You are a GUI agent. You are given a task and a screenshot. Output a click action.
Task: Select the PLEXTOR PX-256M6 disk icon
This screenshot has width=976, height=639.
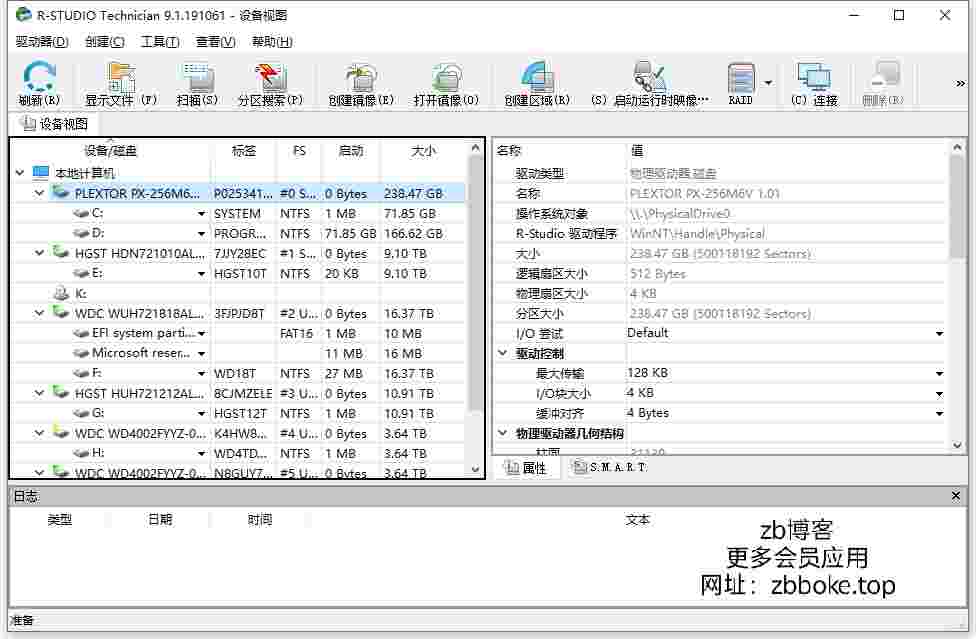tap(61, 193)
